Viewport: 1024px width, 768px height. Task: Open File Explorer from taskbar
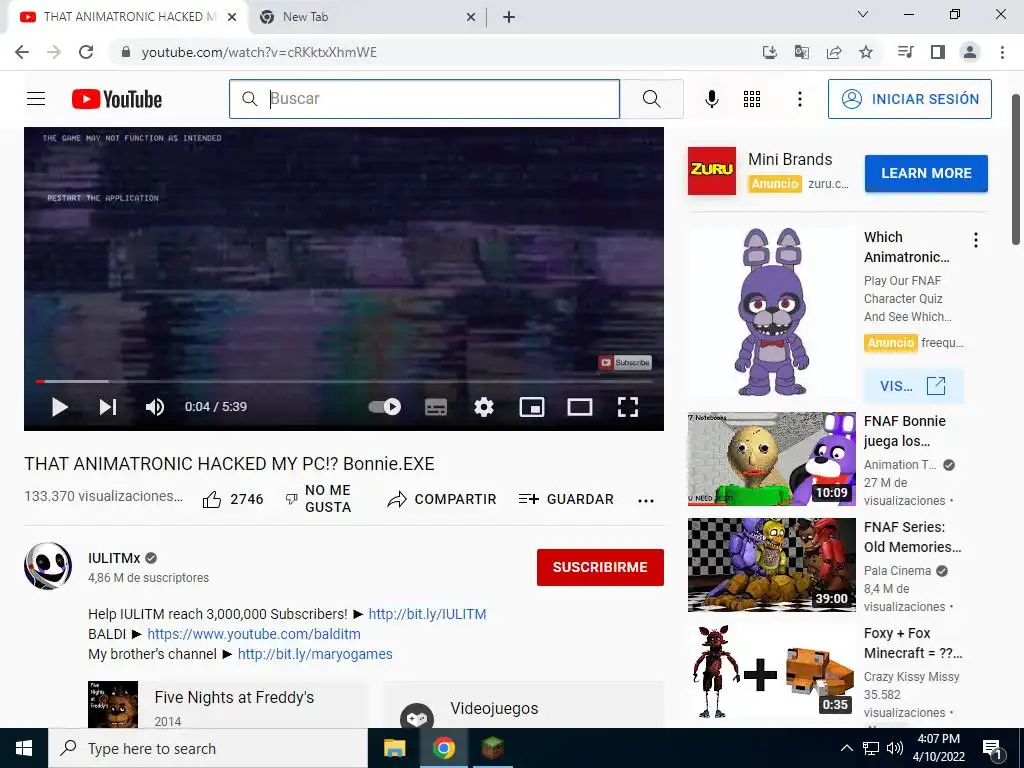coord(394,748)
